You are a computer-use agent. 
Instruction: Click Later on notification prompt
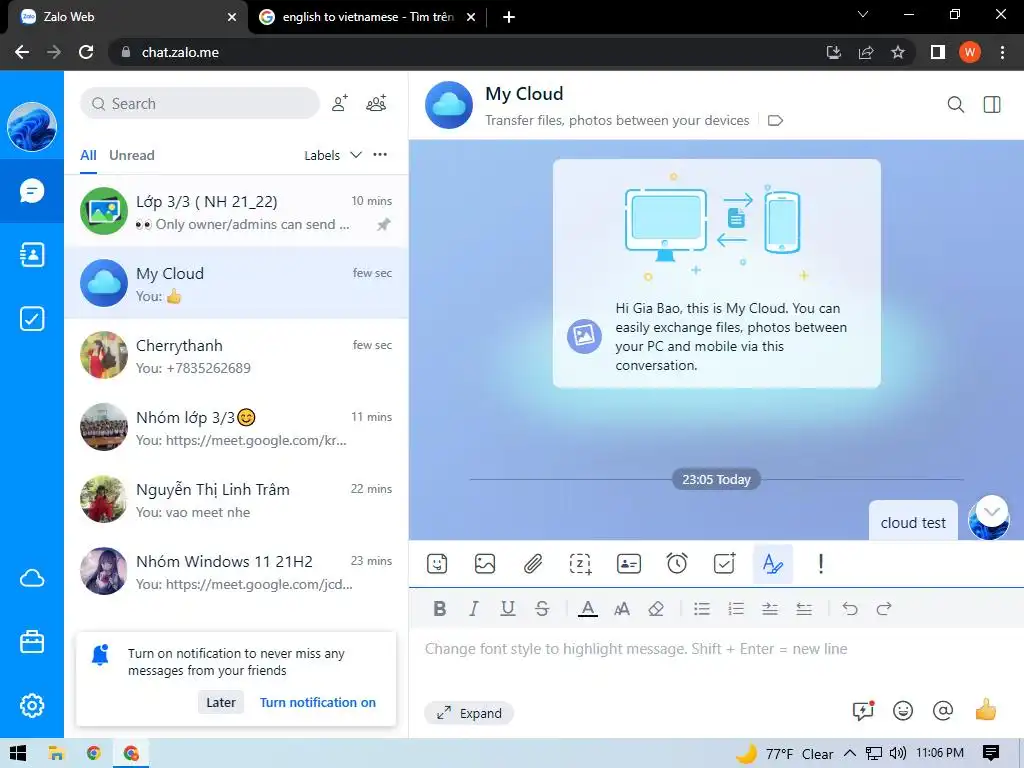click(x=221, y=702)
